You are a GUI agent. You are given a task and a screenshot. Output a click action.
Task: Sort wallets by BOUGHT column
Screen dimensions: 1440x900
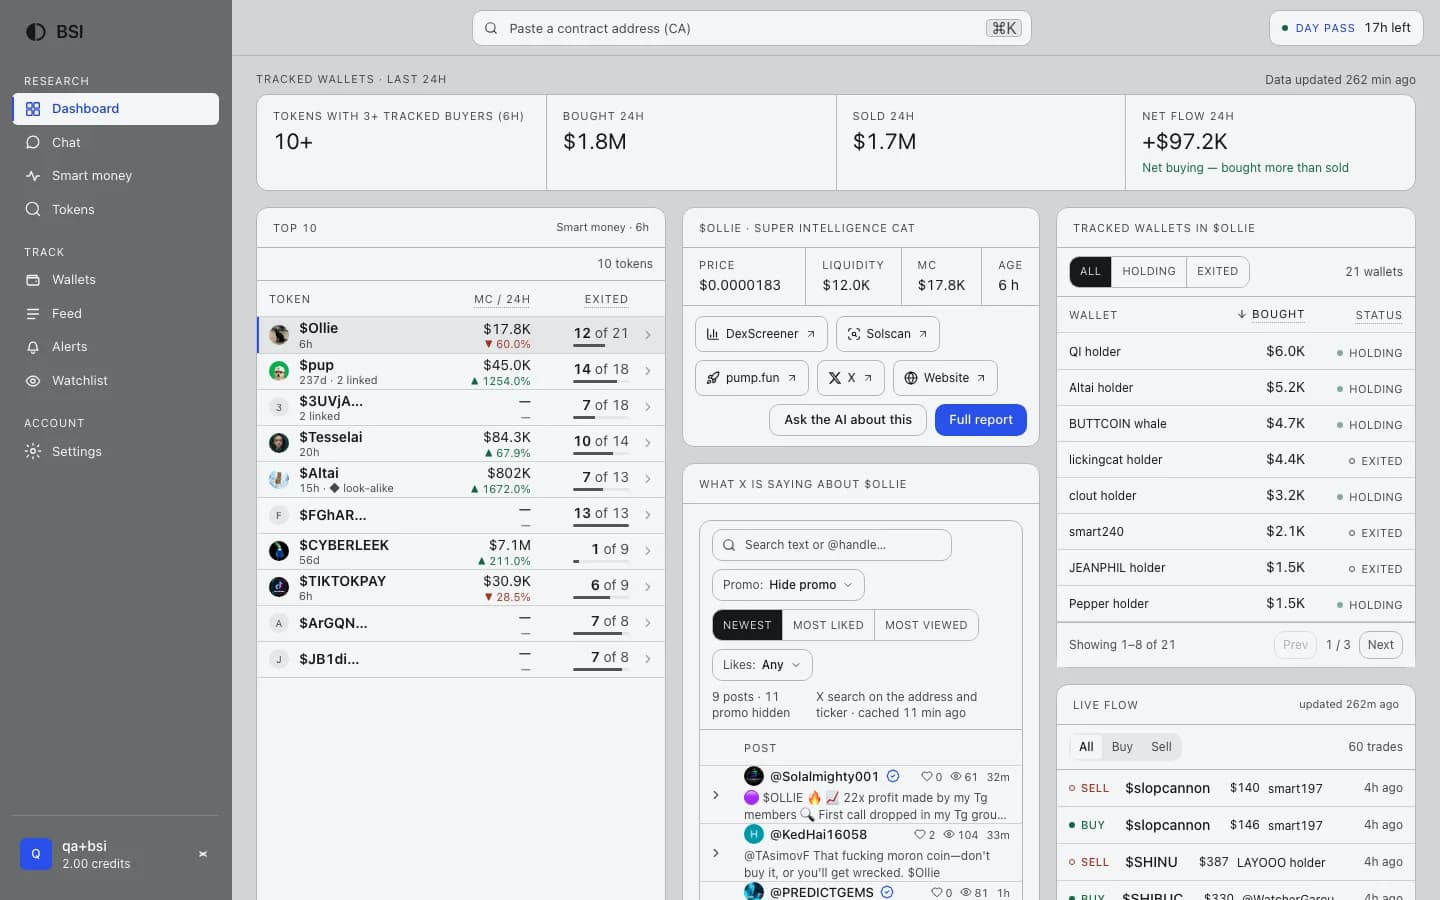click(1271, 314)
